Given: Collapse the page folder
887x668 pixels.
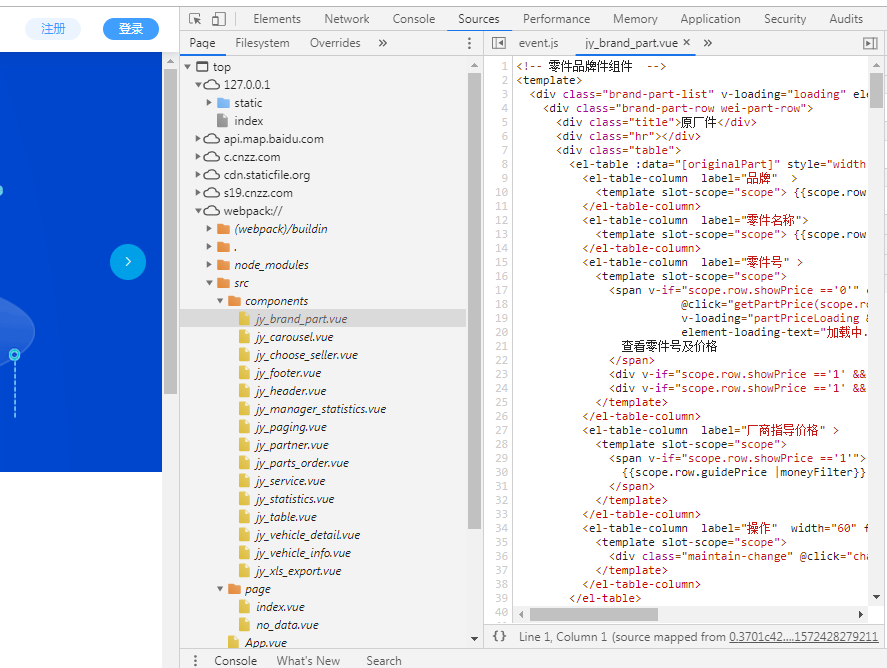Looking at the screenshot, I should tap(220, 589).
